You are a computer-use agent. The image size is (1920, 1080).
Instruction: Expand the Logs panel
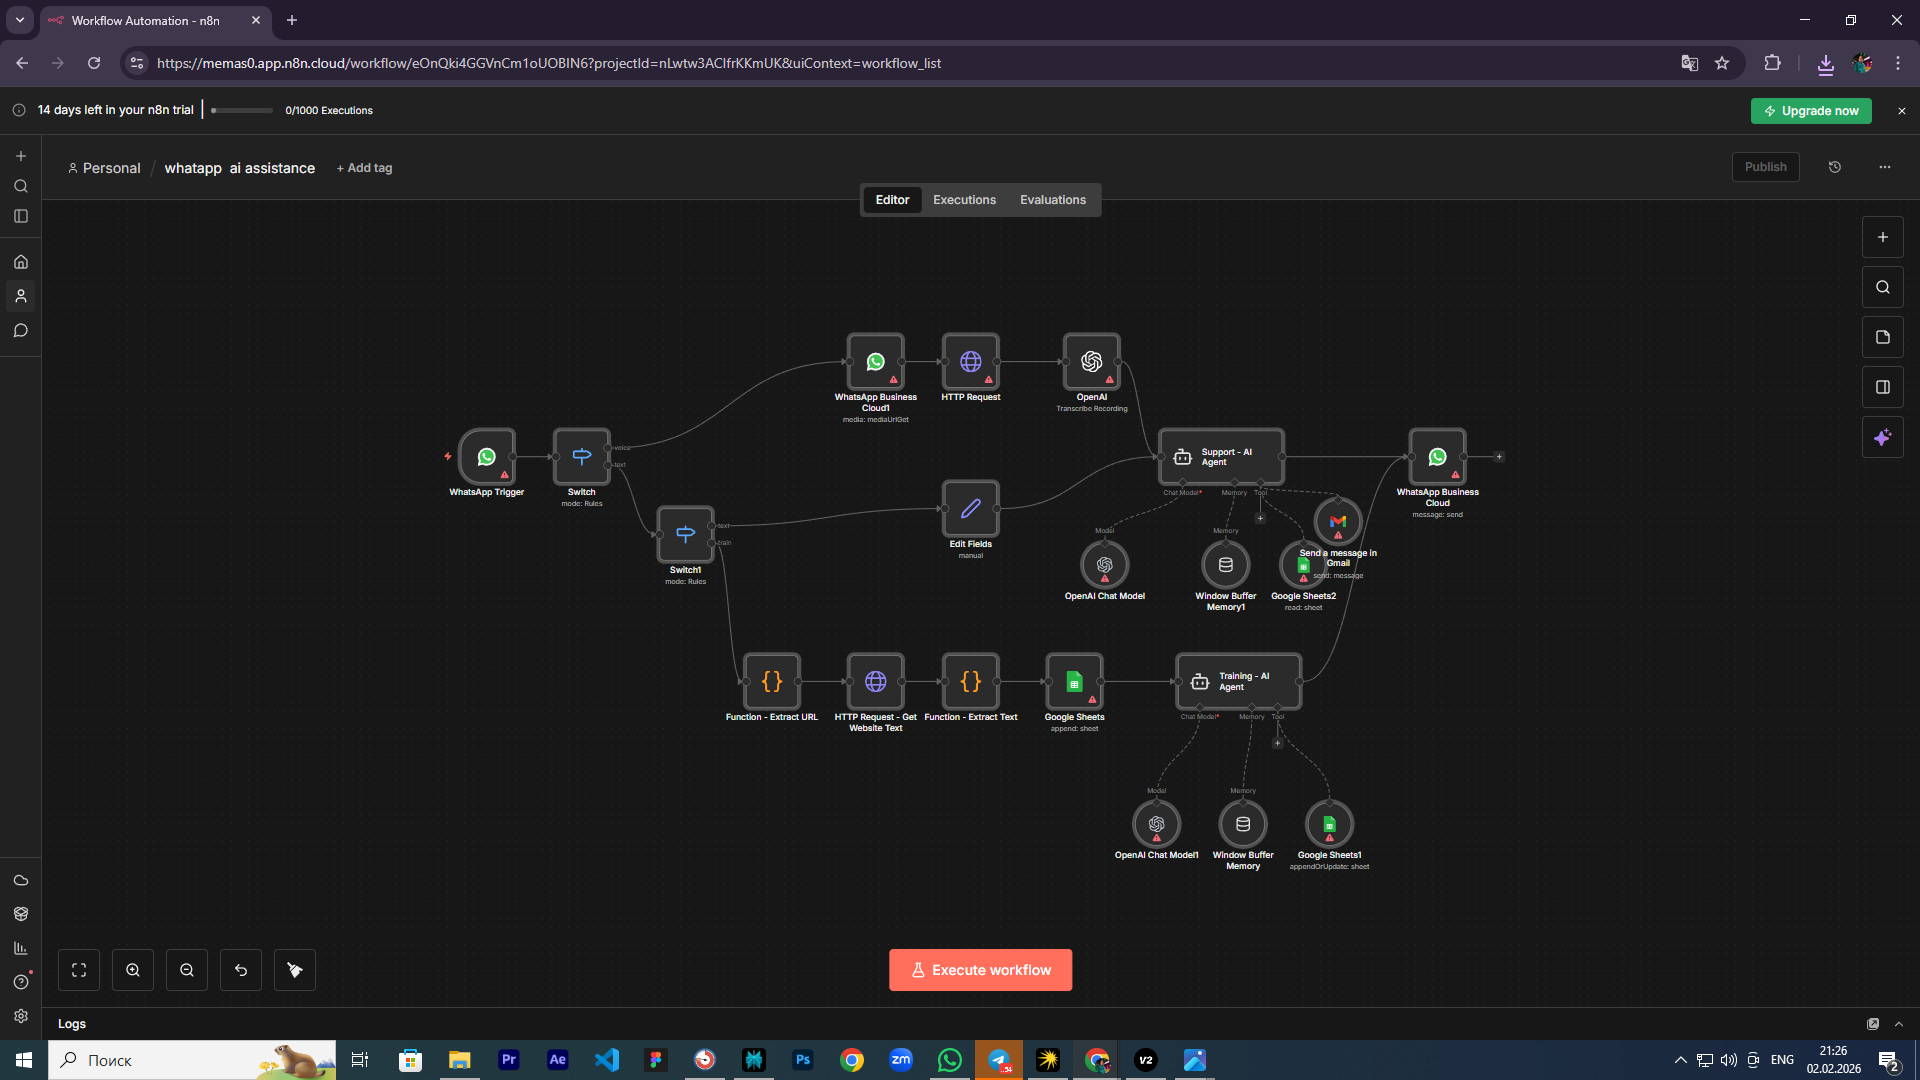click(x=1899, y=1024)
